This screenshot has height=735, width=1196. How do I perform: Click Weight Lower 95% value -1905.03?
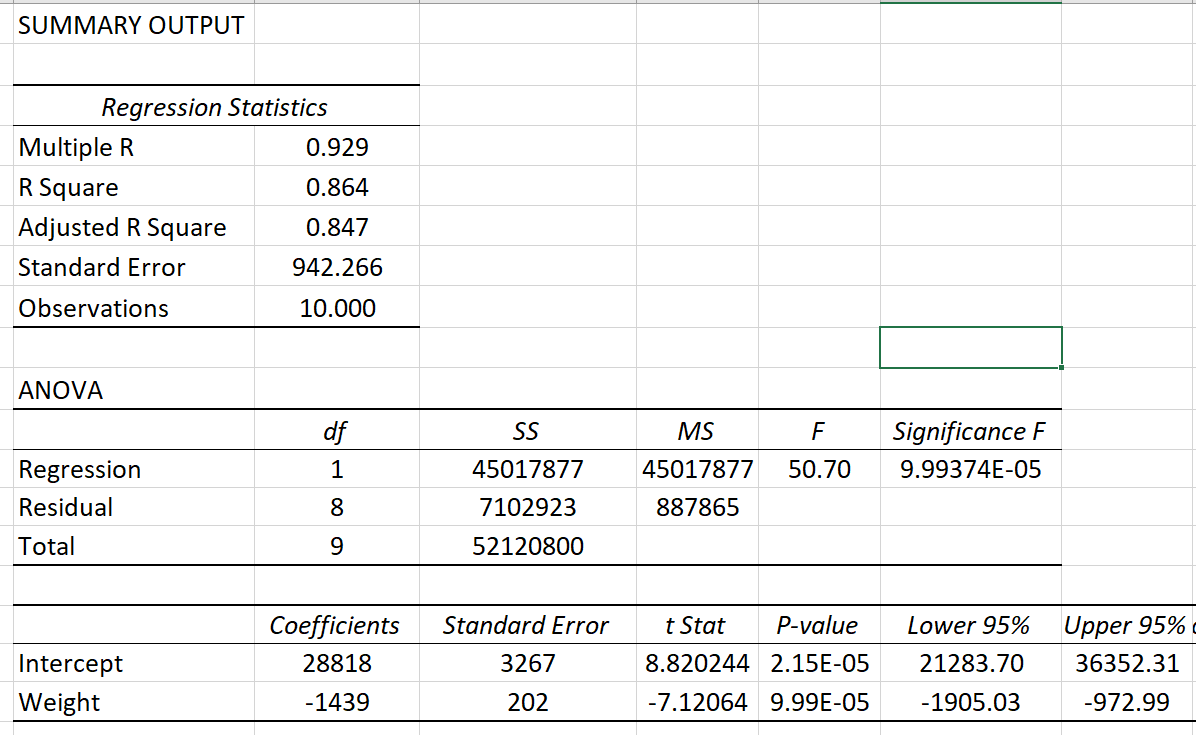(970, 701)
